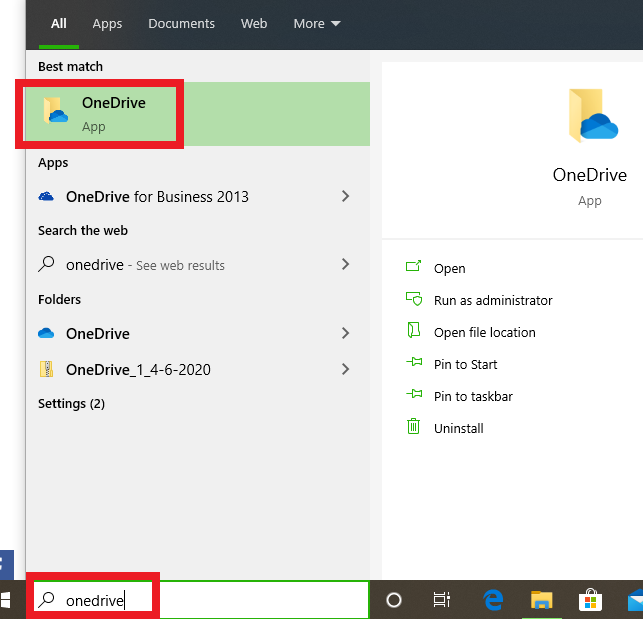Click the blue cloud icon of OneDrive folder
Image resolution: width=643 pixels, height=619 pixels.
coord(46,333)
